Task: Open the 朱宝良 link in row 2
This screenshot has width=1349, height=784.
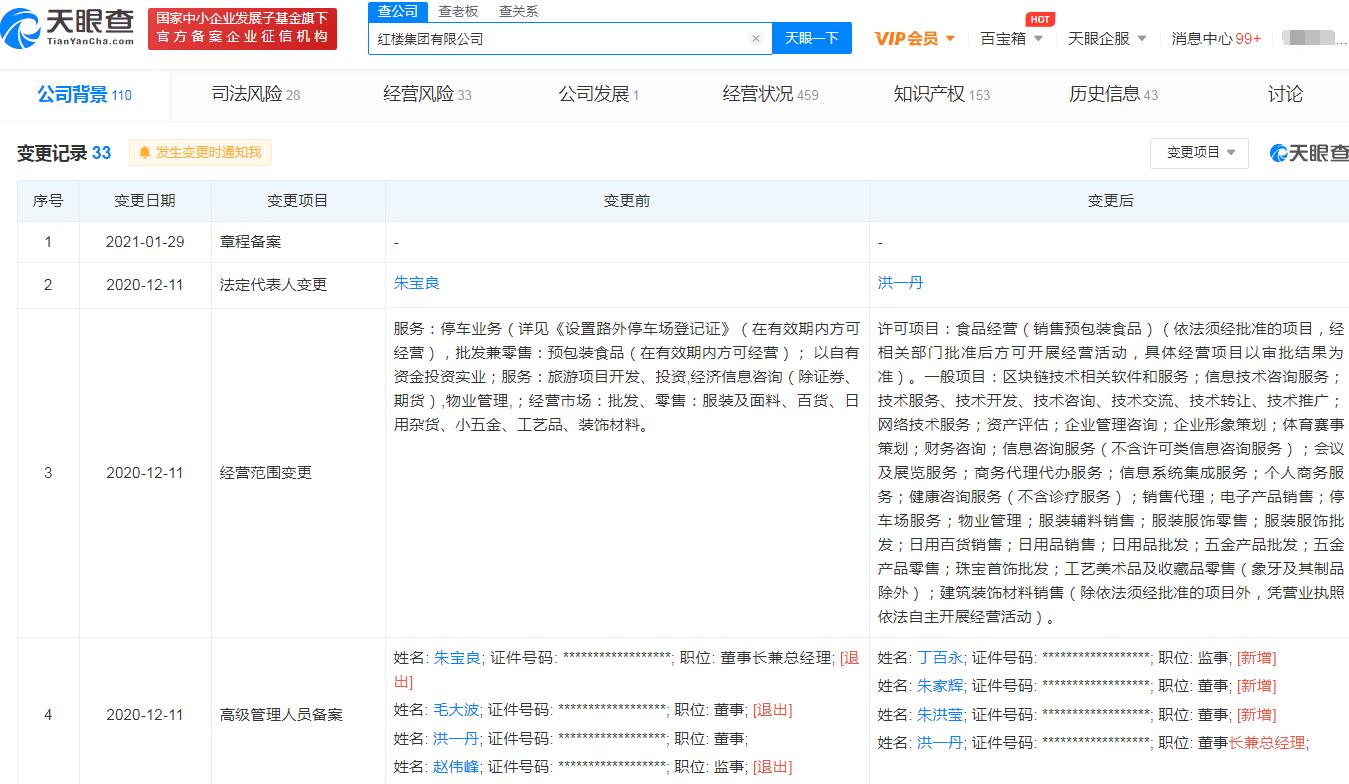Action: [416, 283]
